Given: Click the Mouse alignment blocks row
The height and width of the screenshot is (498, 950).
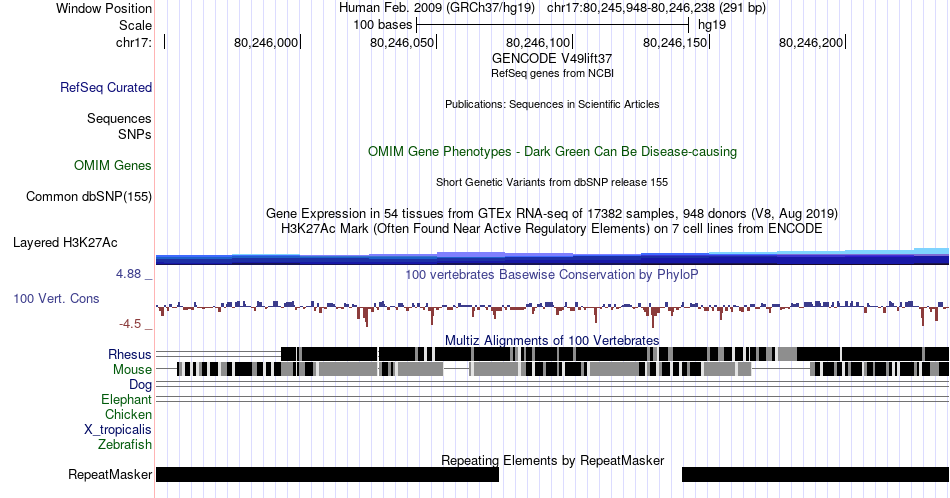Looking at the screenshot, I should pyautogui.click(x=552, y=369).
